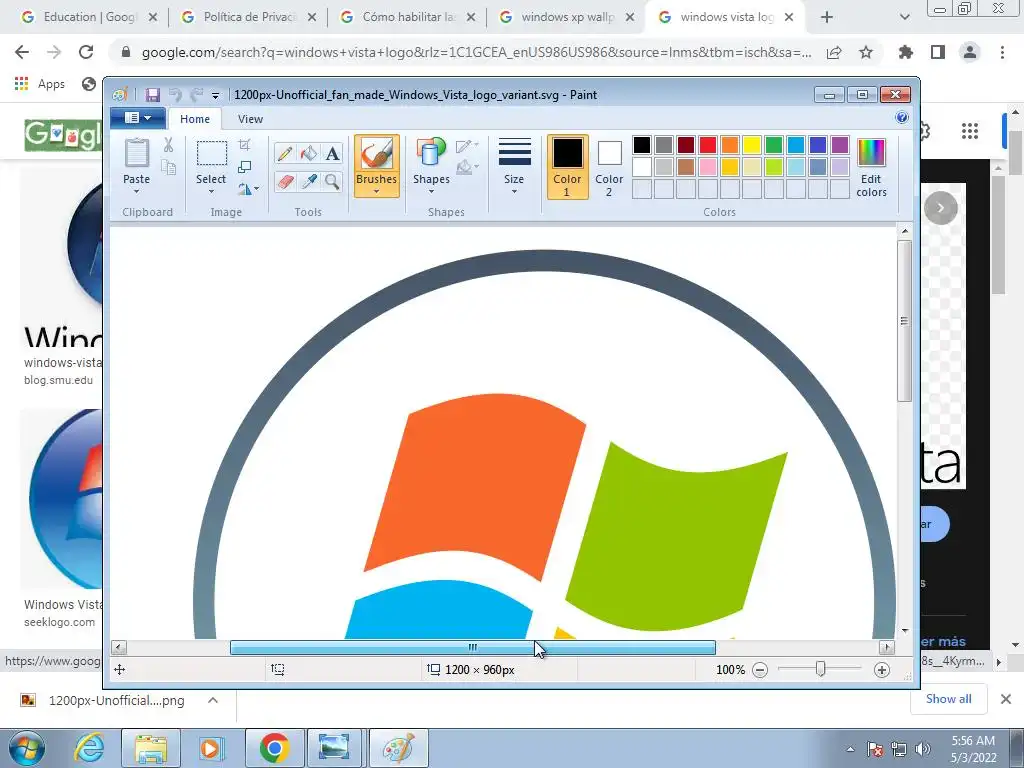Pick the yellow color swatch
The image size is (1024, 768).
[752, 144]
